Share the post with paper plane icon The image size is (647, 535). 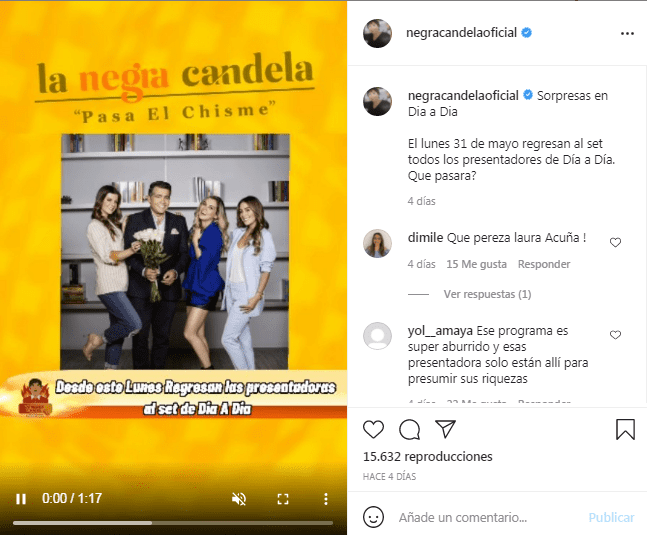click(x=446, y=429)
